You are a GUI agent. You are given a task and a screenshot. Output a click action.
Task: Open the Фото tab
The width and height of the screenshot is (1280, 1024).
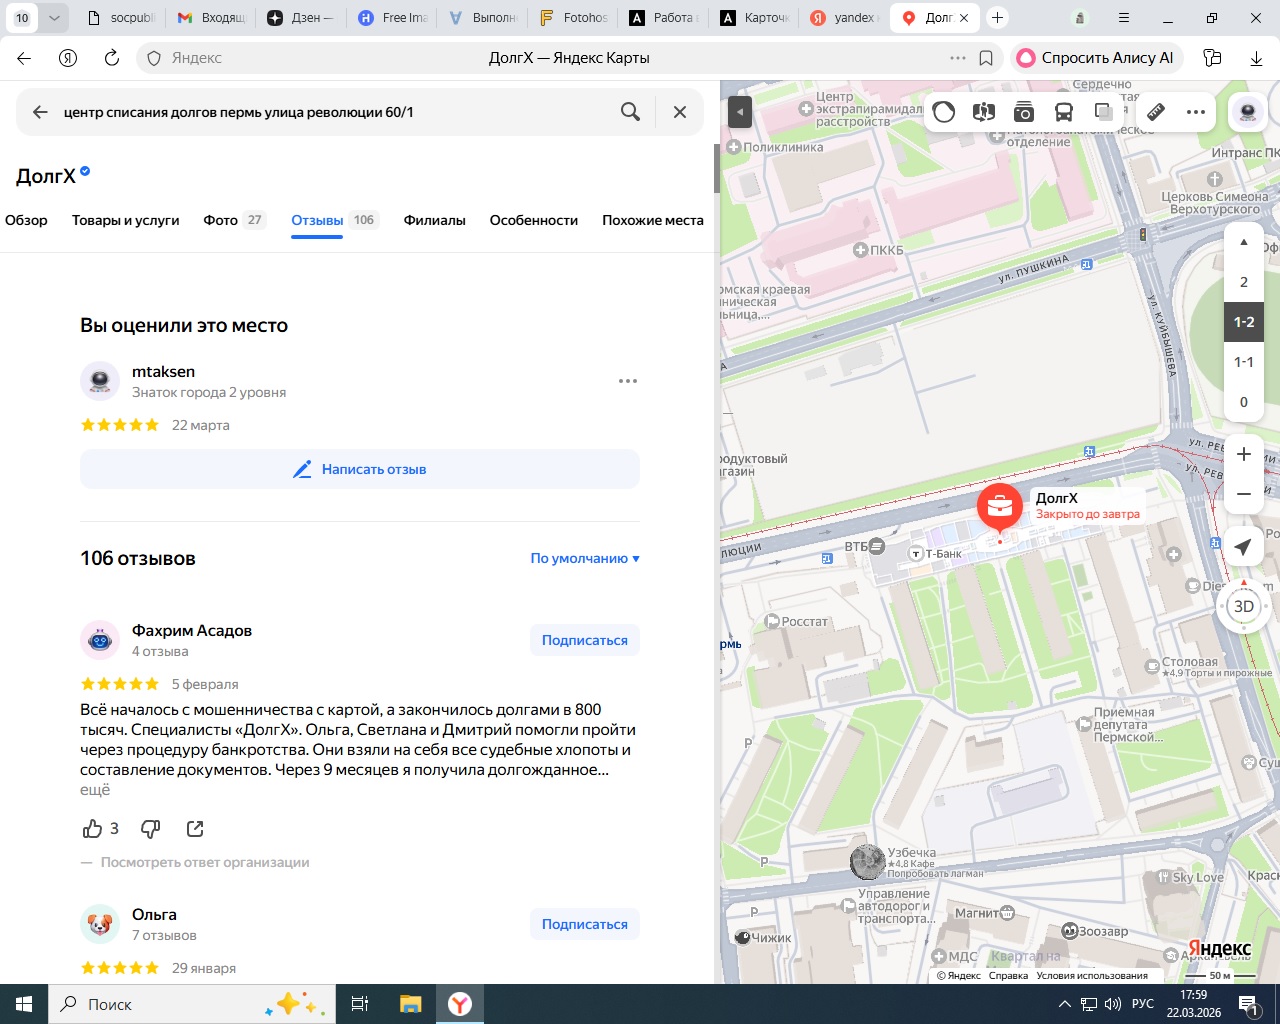(x=235, y=220)
